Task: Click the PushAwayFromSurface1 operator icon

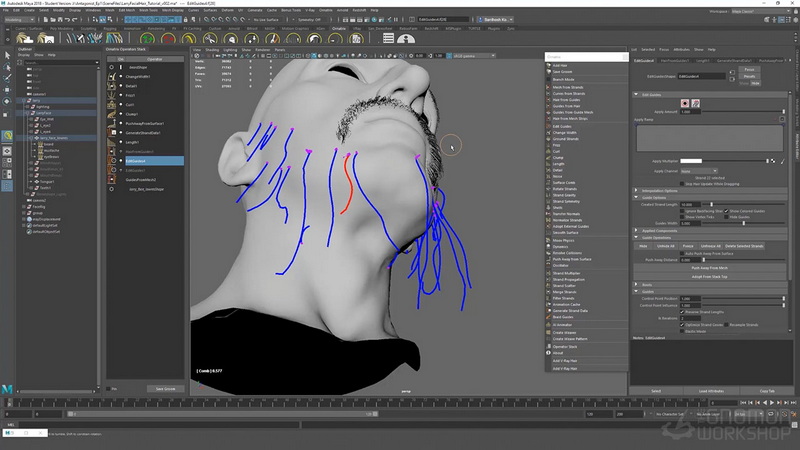Action: coord(111,123)
